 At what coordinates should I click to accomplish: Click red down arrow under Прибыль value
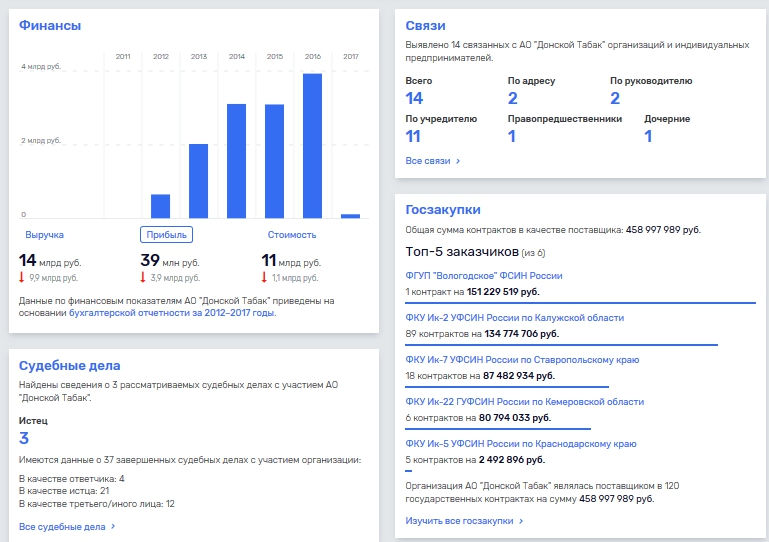143,278
